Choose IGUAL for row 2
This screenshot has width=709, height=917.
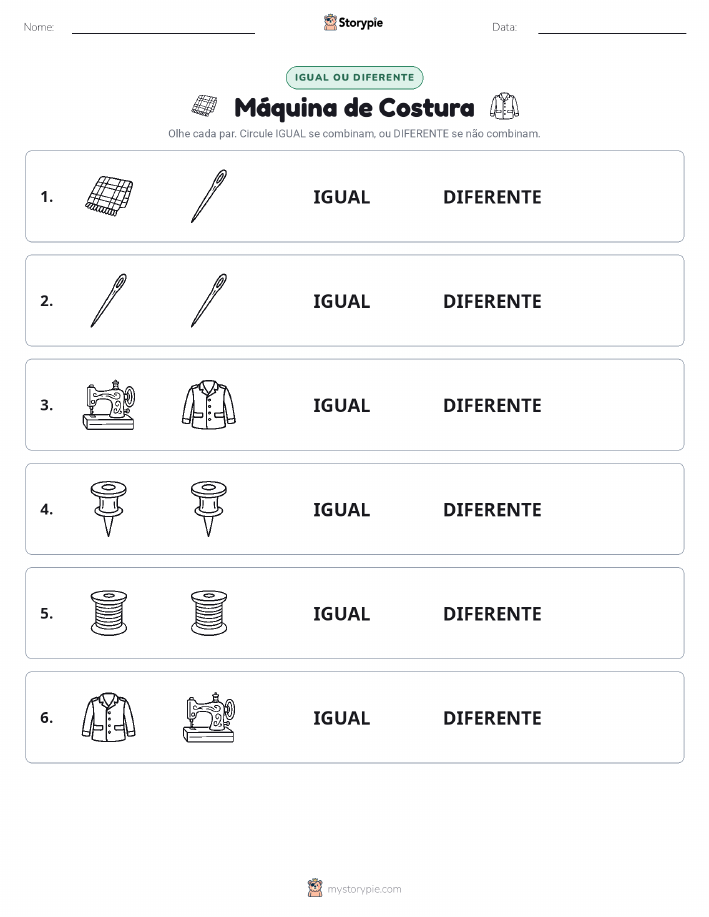pyautogui.click(x=342, y=301)
